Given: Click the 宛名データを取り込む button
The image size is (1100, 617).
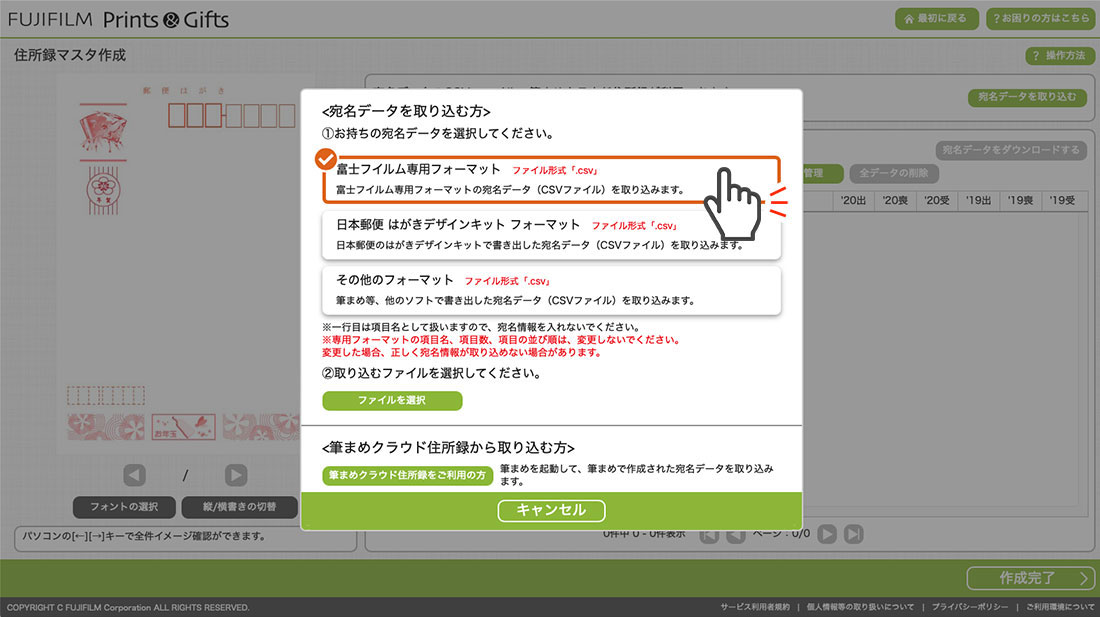Looking at the screenshot, I should click(1026, 97).
